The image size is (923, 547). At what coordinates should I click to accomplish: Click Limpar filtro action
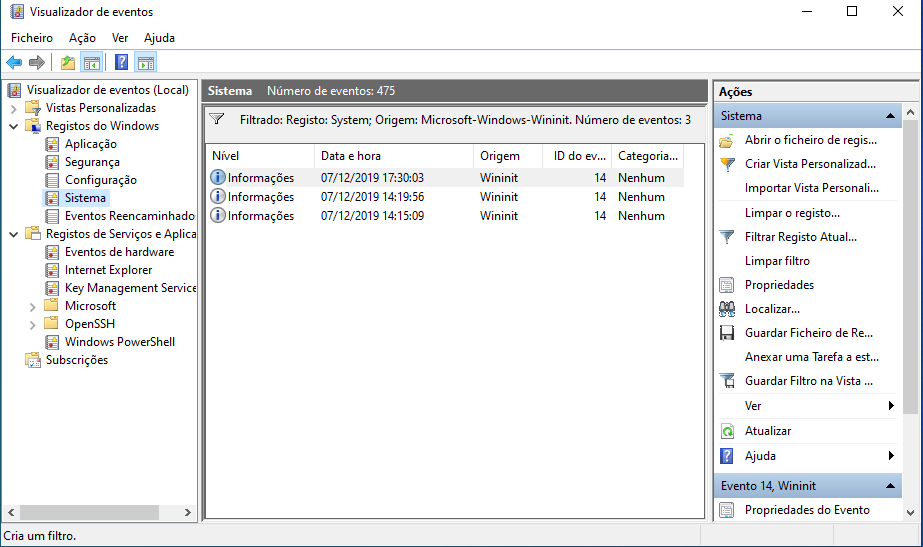pos(777,261)
